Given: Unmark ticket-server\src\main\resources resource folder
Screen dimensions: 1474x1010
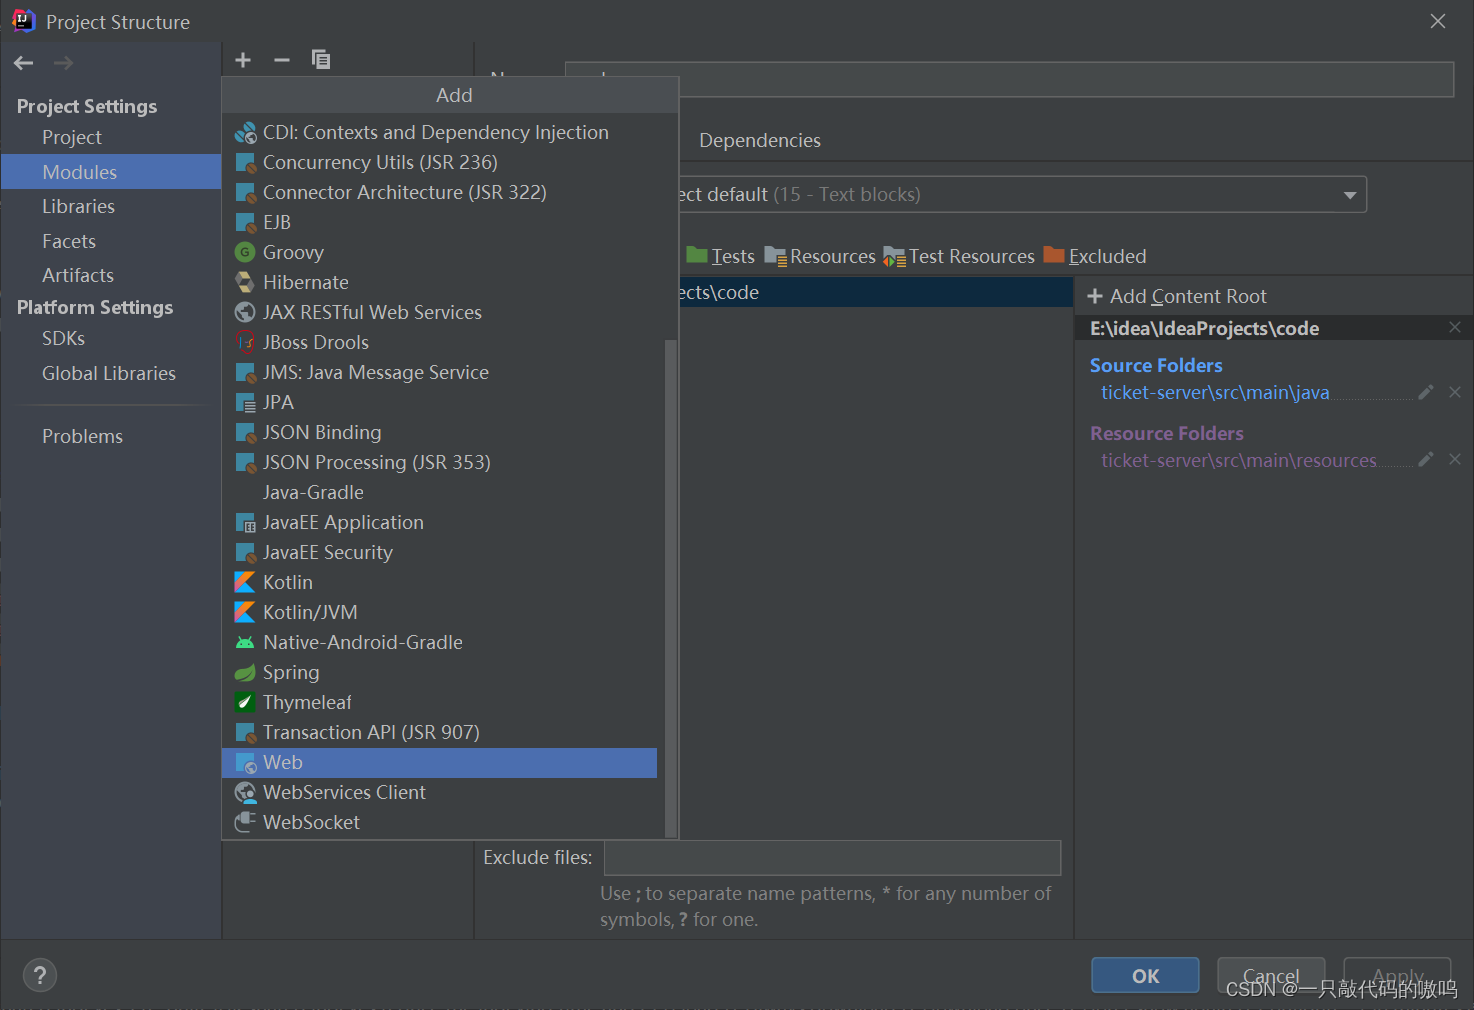Looking at the screenshot, I should tap(1455, 459).
